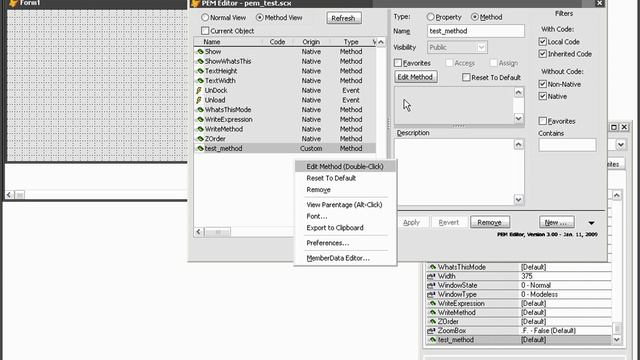Click ZoomBox property icon in Properties window

click(x=431, y=331)
